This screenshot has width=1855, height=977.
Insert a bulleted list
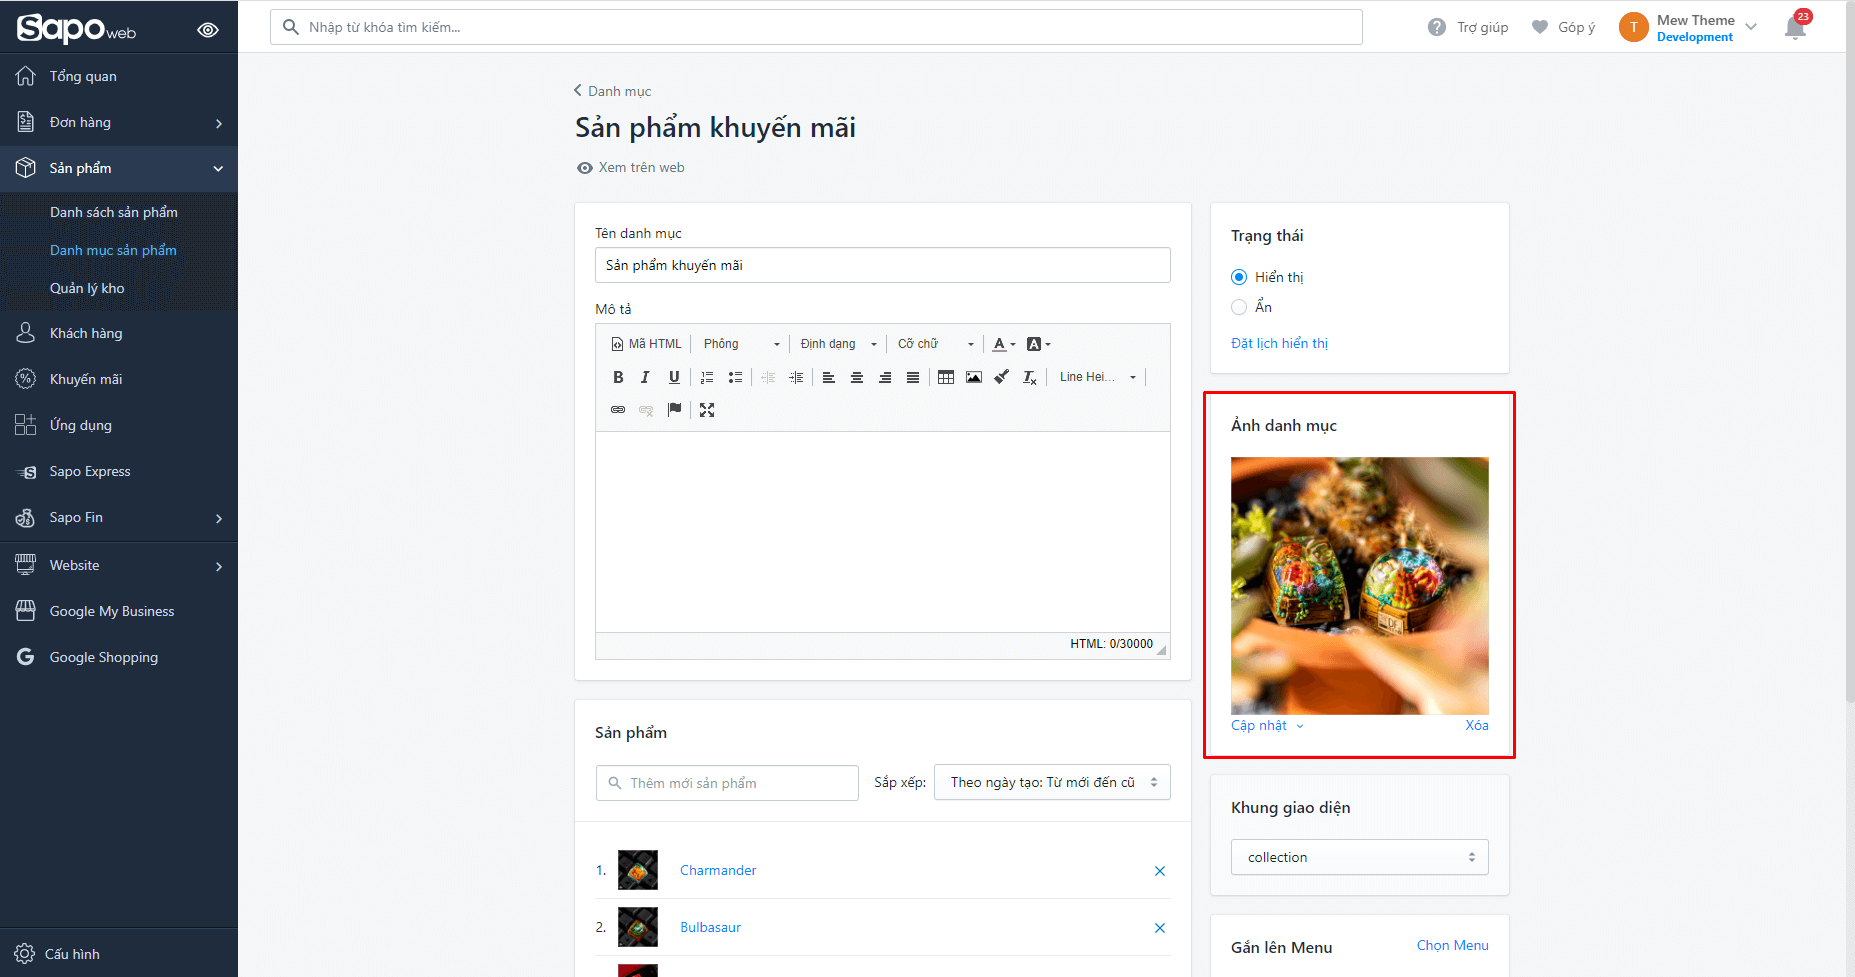[x=735, y=377]
